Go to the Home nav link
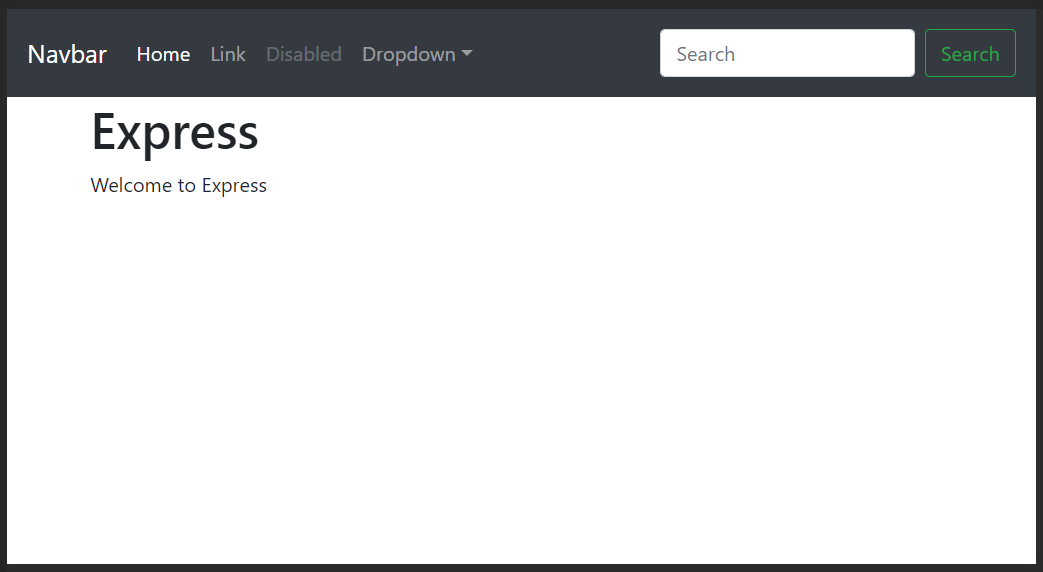The image size is (1043, 572). (x=163, y=54)
